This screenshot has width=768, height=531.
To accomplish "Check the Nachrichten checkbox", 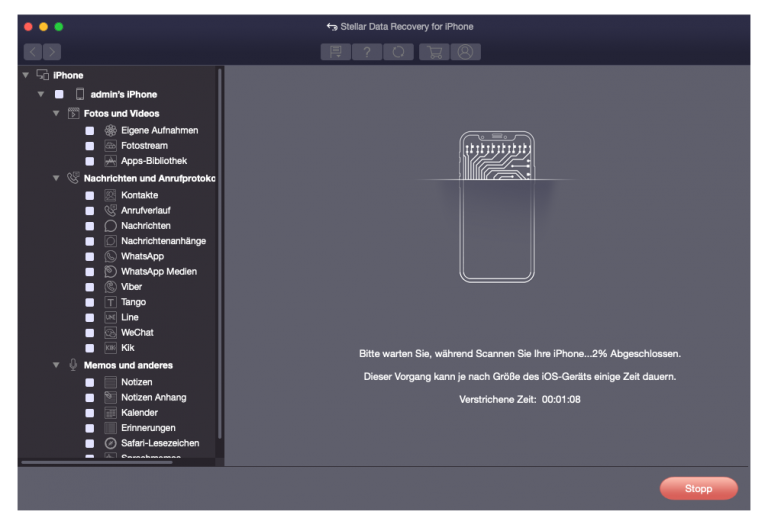I will pos(90,226).
